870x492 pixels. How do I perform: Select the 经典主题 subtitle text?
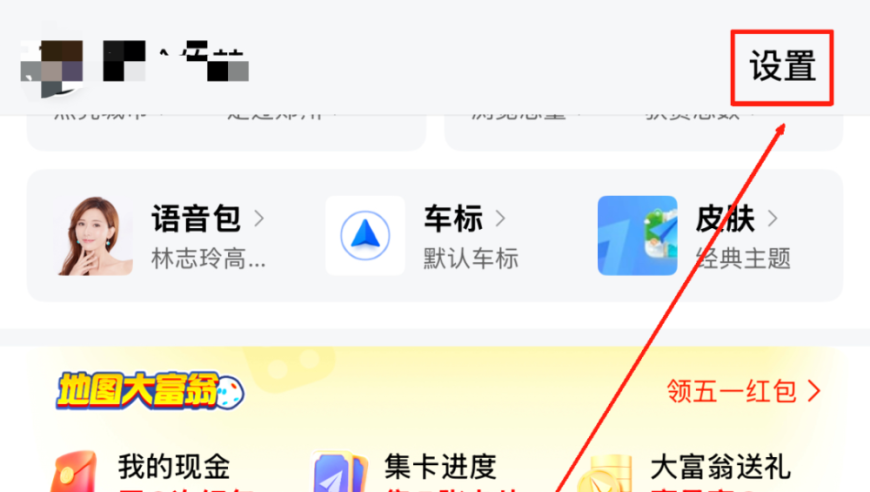743,258
